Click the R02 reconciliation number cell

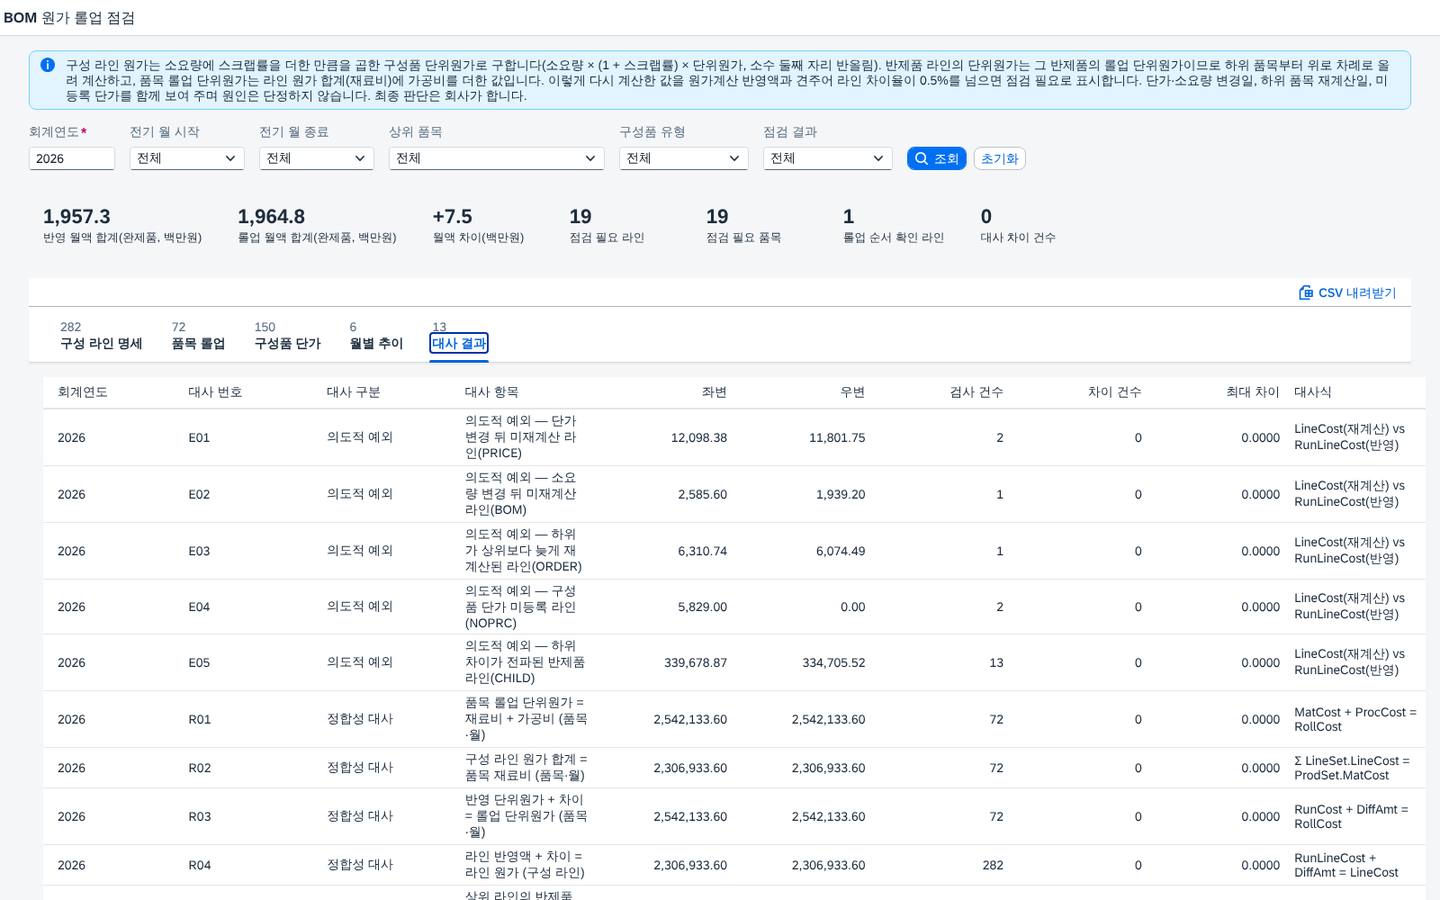199,768
